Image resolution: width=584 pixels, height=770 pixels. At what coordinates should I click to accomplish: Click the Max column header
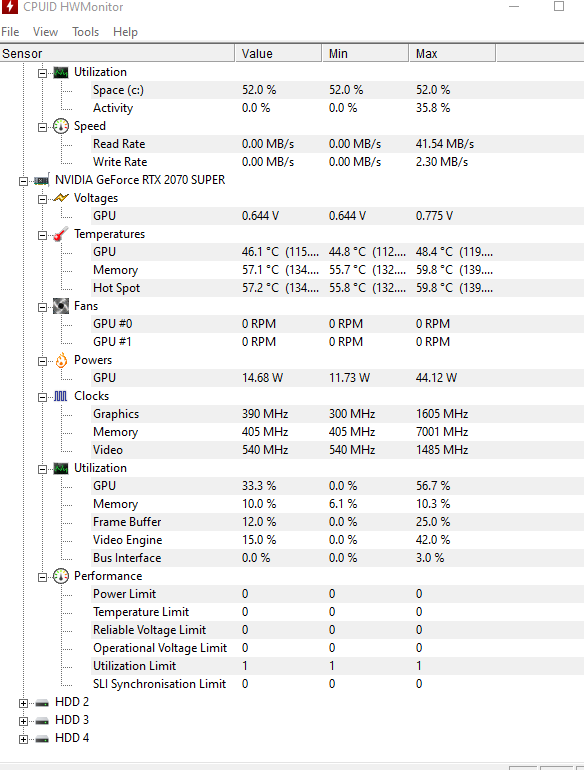click(x=452, y=54)
